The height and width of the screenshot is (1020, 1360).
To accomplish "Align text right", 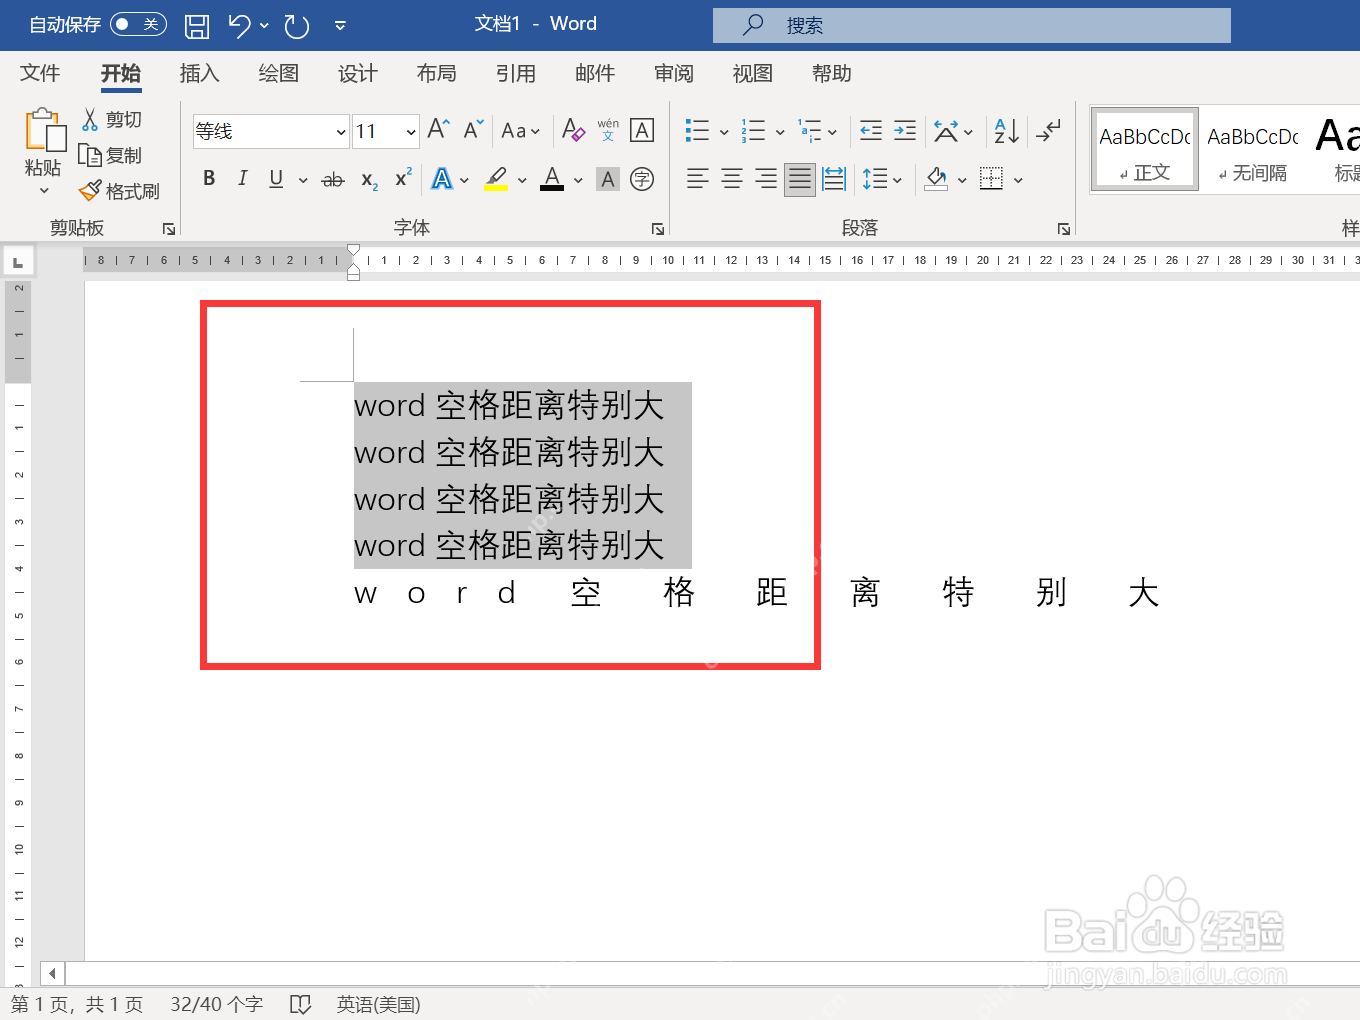I will (766, 179).
